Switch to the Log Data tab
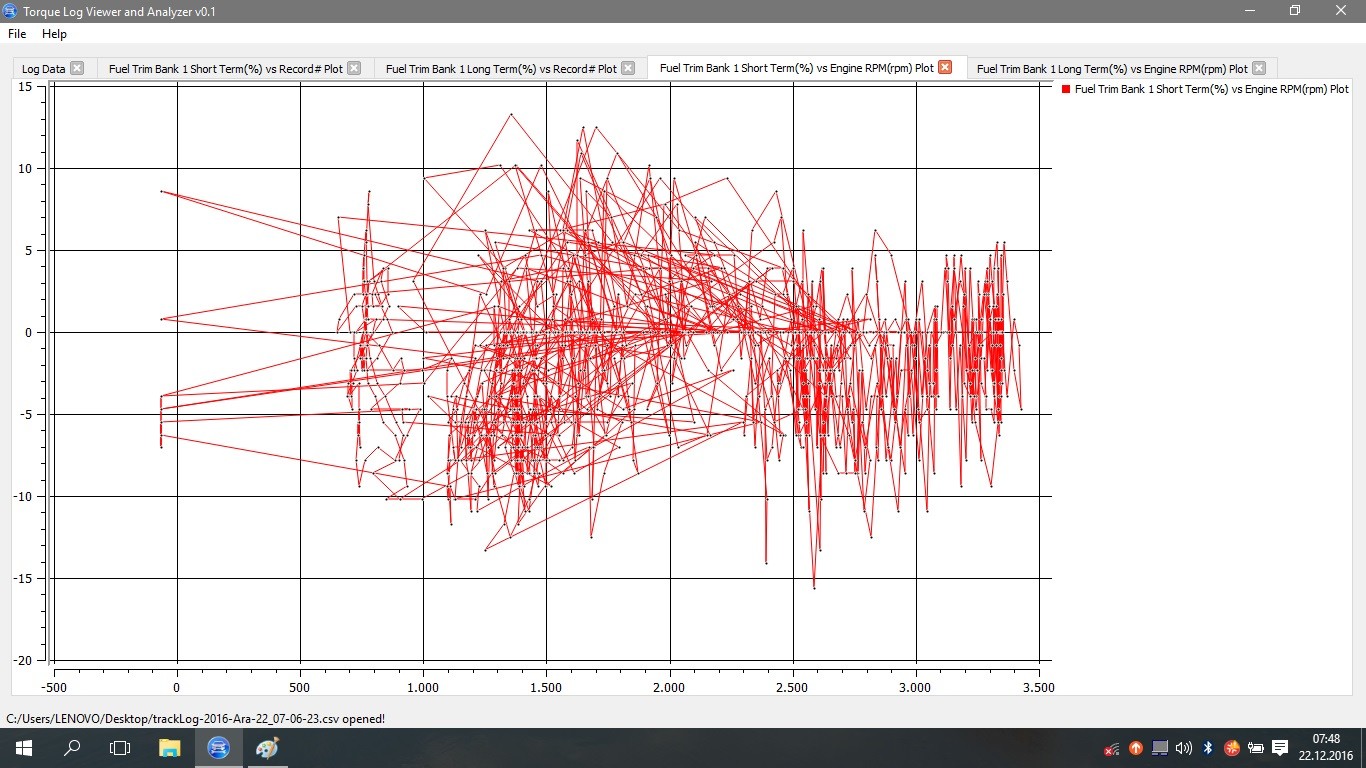This screenshot has height=768, width=1366. point(43,69)
